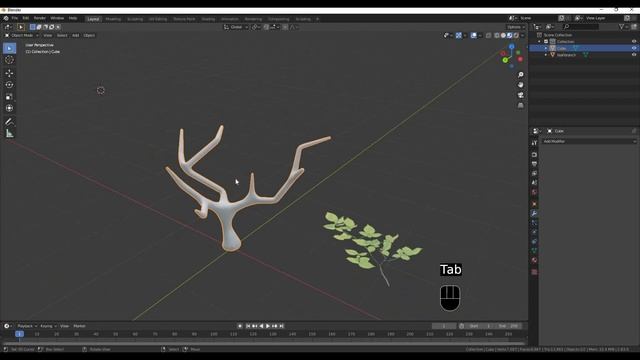This screenshot has height=360, width=640.
Task: Open the timeline Marker menu
Action: (79, 326)
